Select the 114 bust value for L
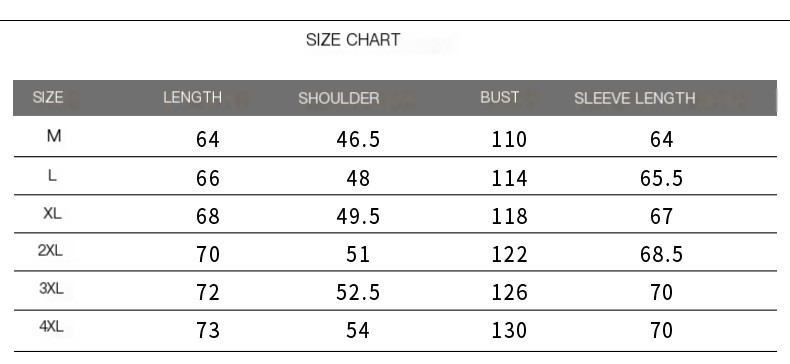790x364 pixels. [509, 178]
